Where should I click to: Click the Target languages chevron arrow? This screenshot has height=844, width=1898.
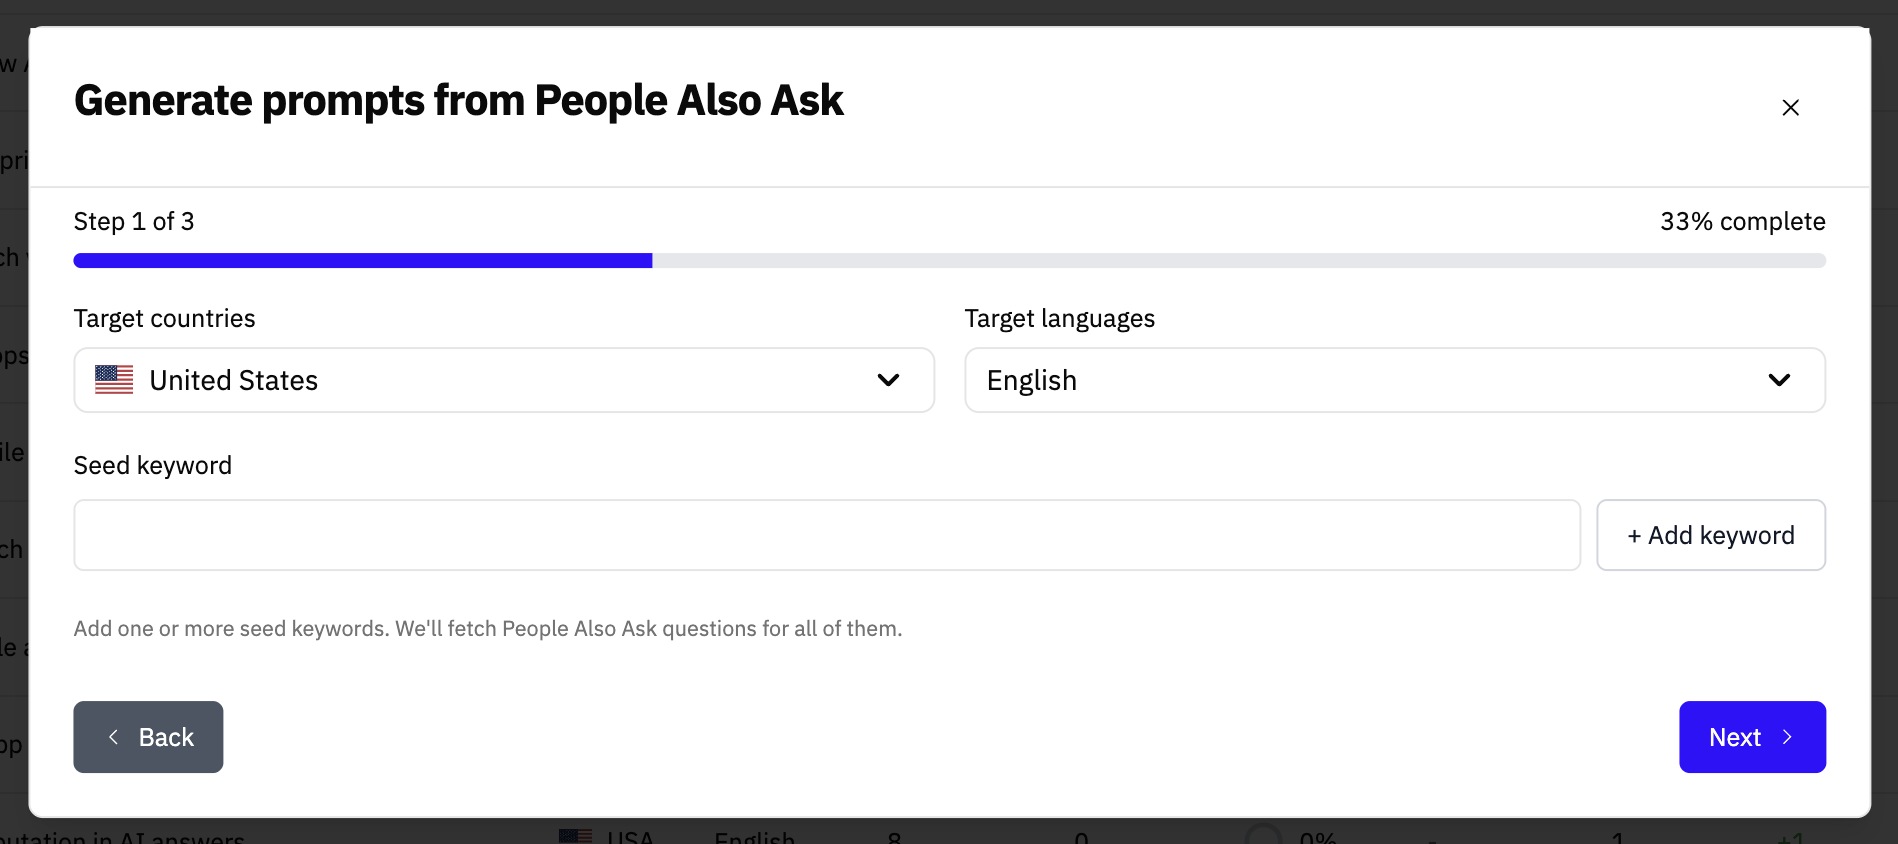1779,380
